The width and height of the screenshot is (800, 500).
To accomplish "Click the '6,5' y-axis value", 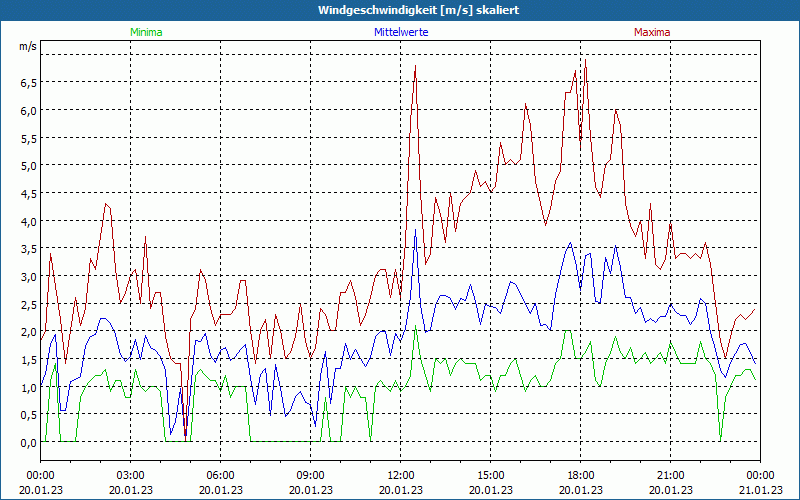I will (x=29, y=83).
